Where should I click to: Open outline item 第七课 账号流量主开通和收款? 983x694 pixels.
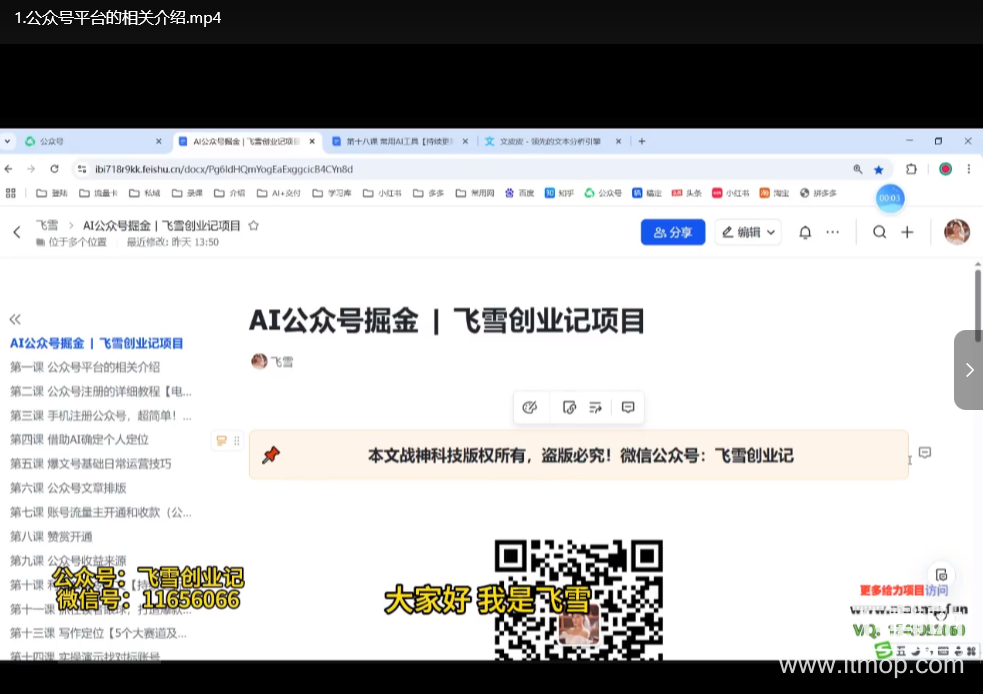pos(101,513)
